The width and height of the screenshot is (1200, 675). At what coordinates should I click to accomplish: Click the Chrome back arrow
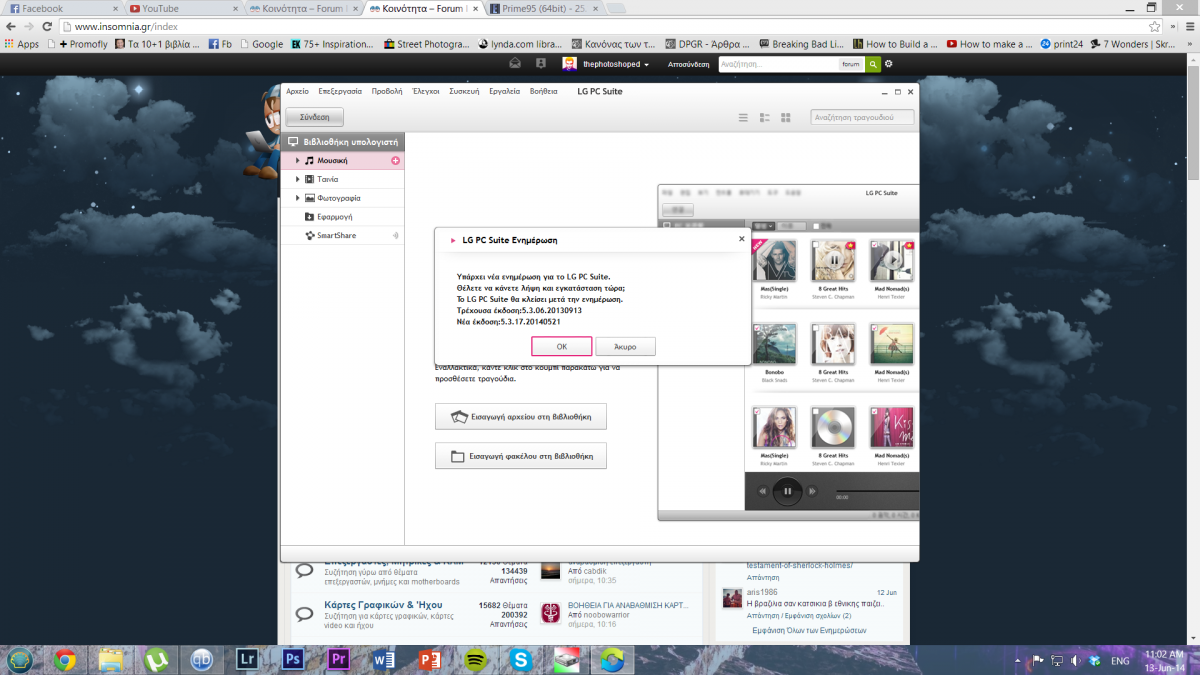[11, 27]
